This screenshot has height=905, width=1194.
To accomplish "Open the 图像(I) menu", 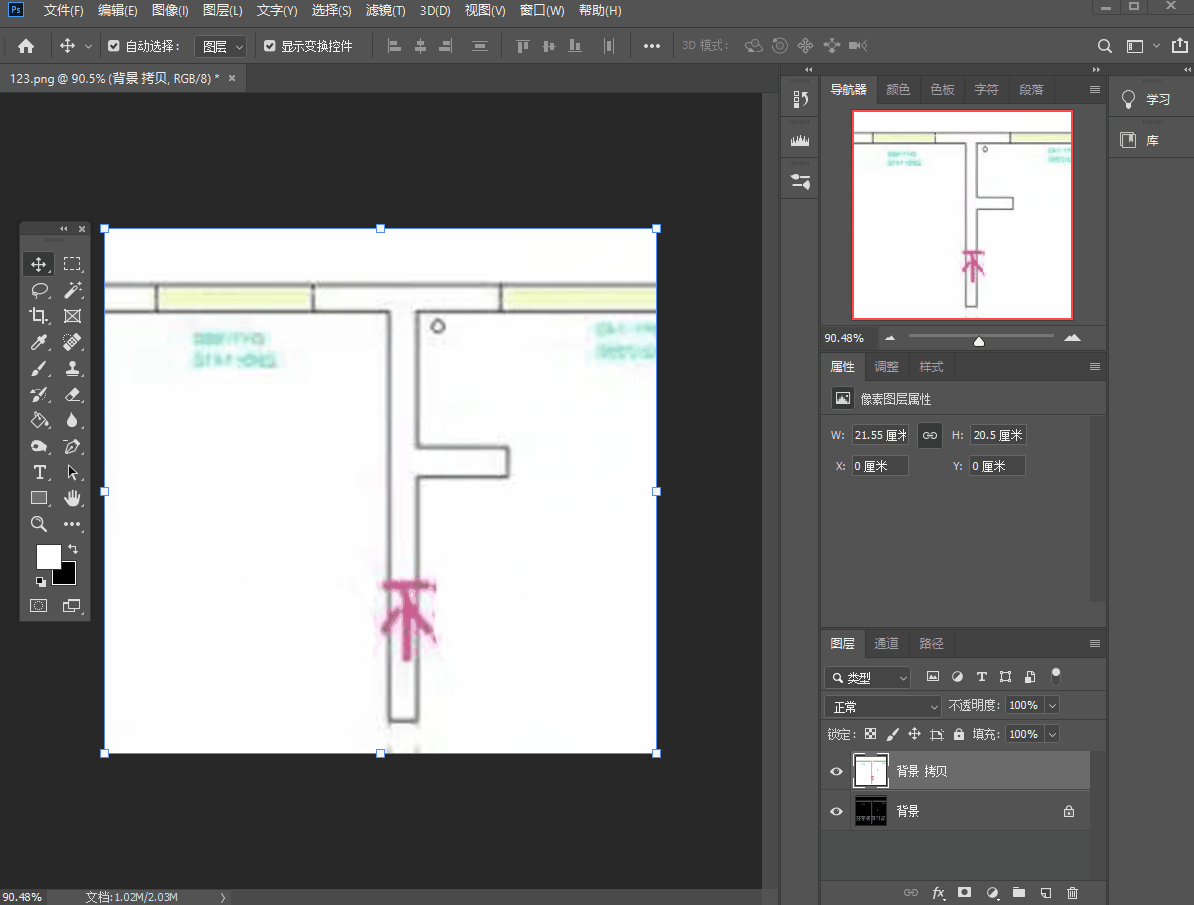I will pos(170,11).
